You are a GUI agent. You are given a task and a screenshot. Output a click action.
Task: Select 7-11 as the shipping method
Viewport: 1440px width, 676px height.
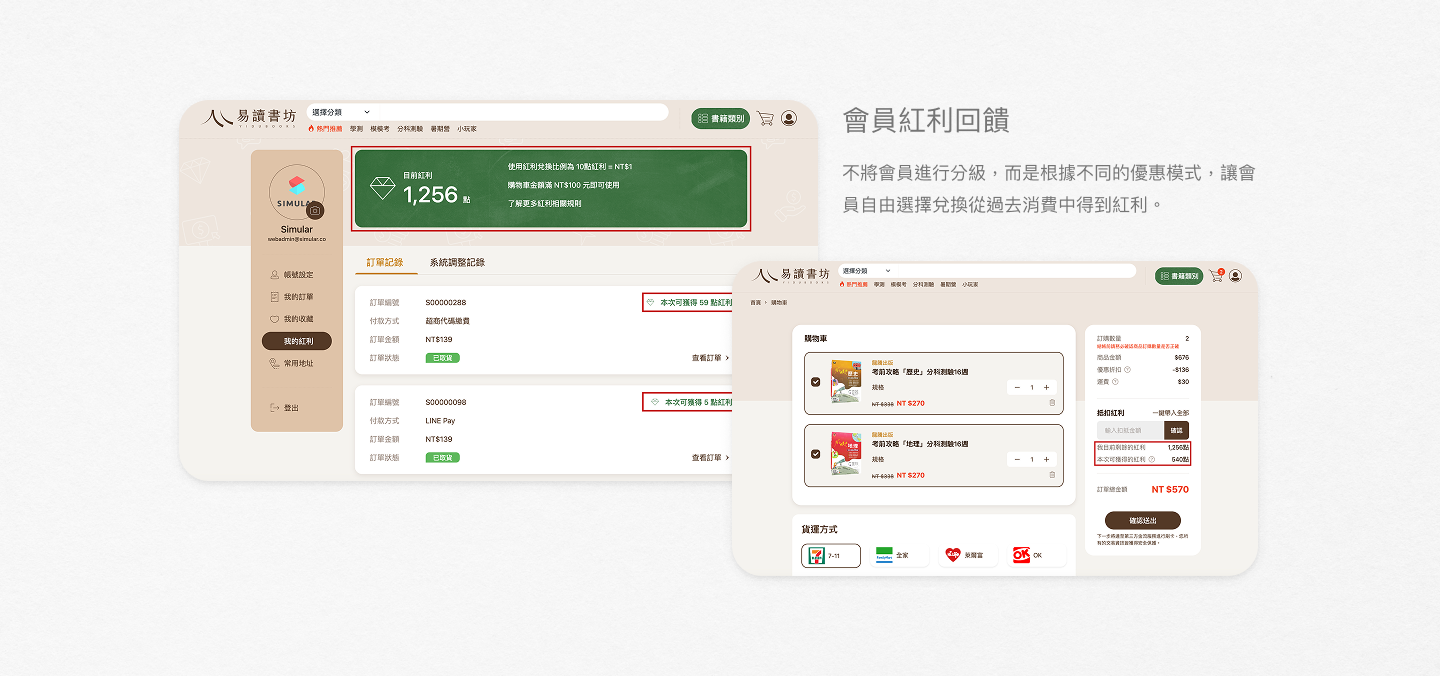click(830, 555)
